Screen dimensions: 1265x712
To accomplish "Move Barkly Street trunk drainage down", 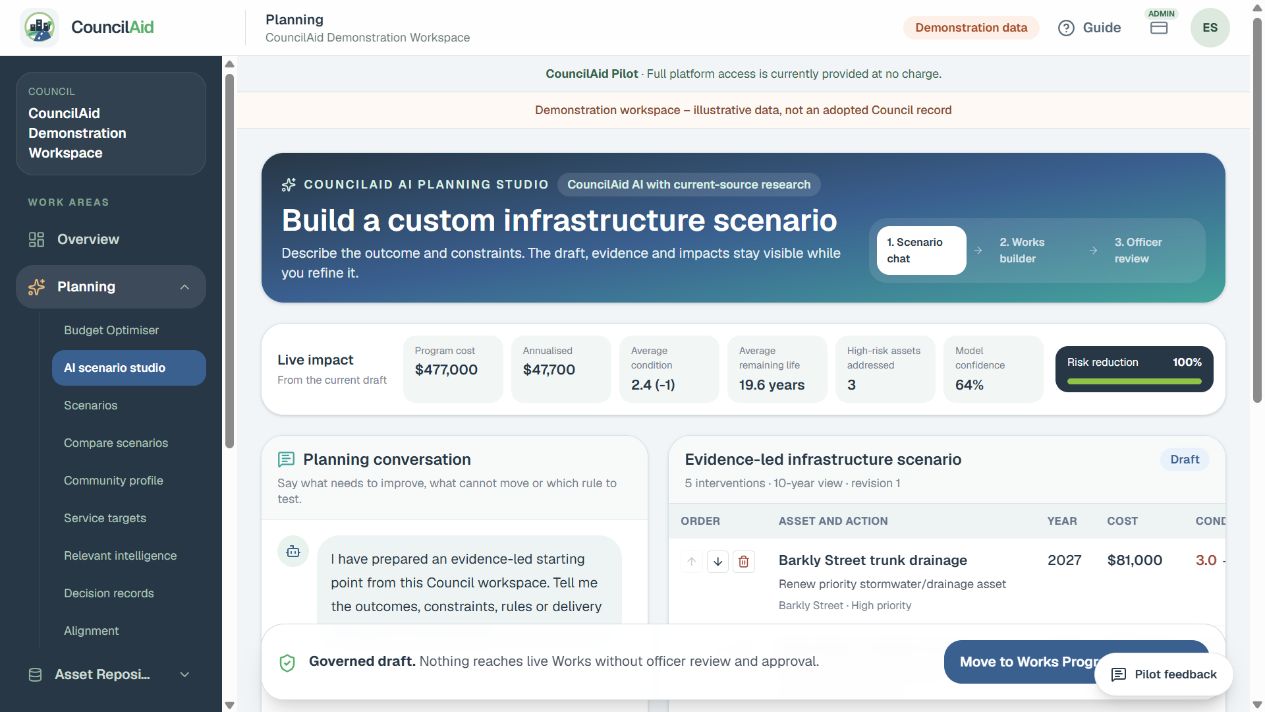I will point(718,562).
